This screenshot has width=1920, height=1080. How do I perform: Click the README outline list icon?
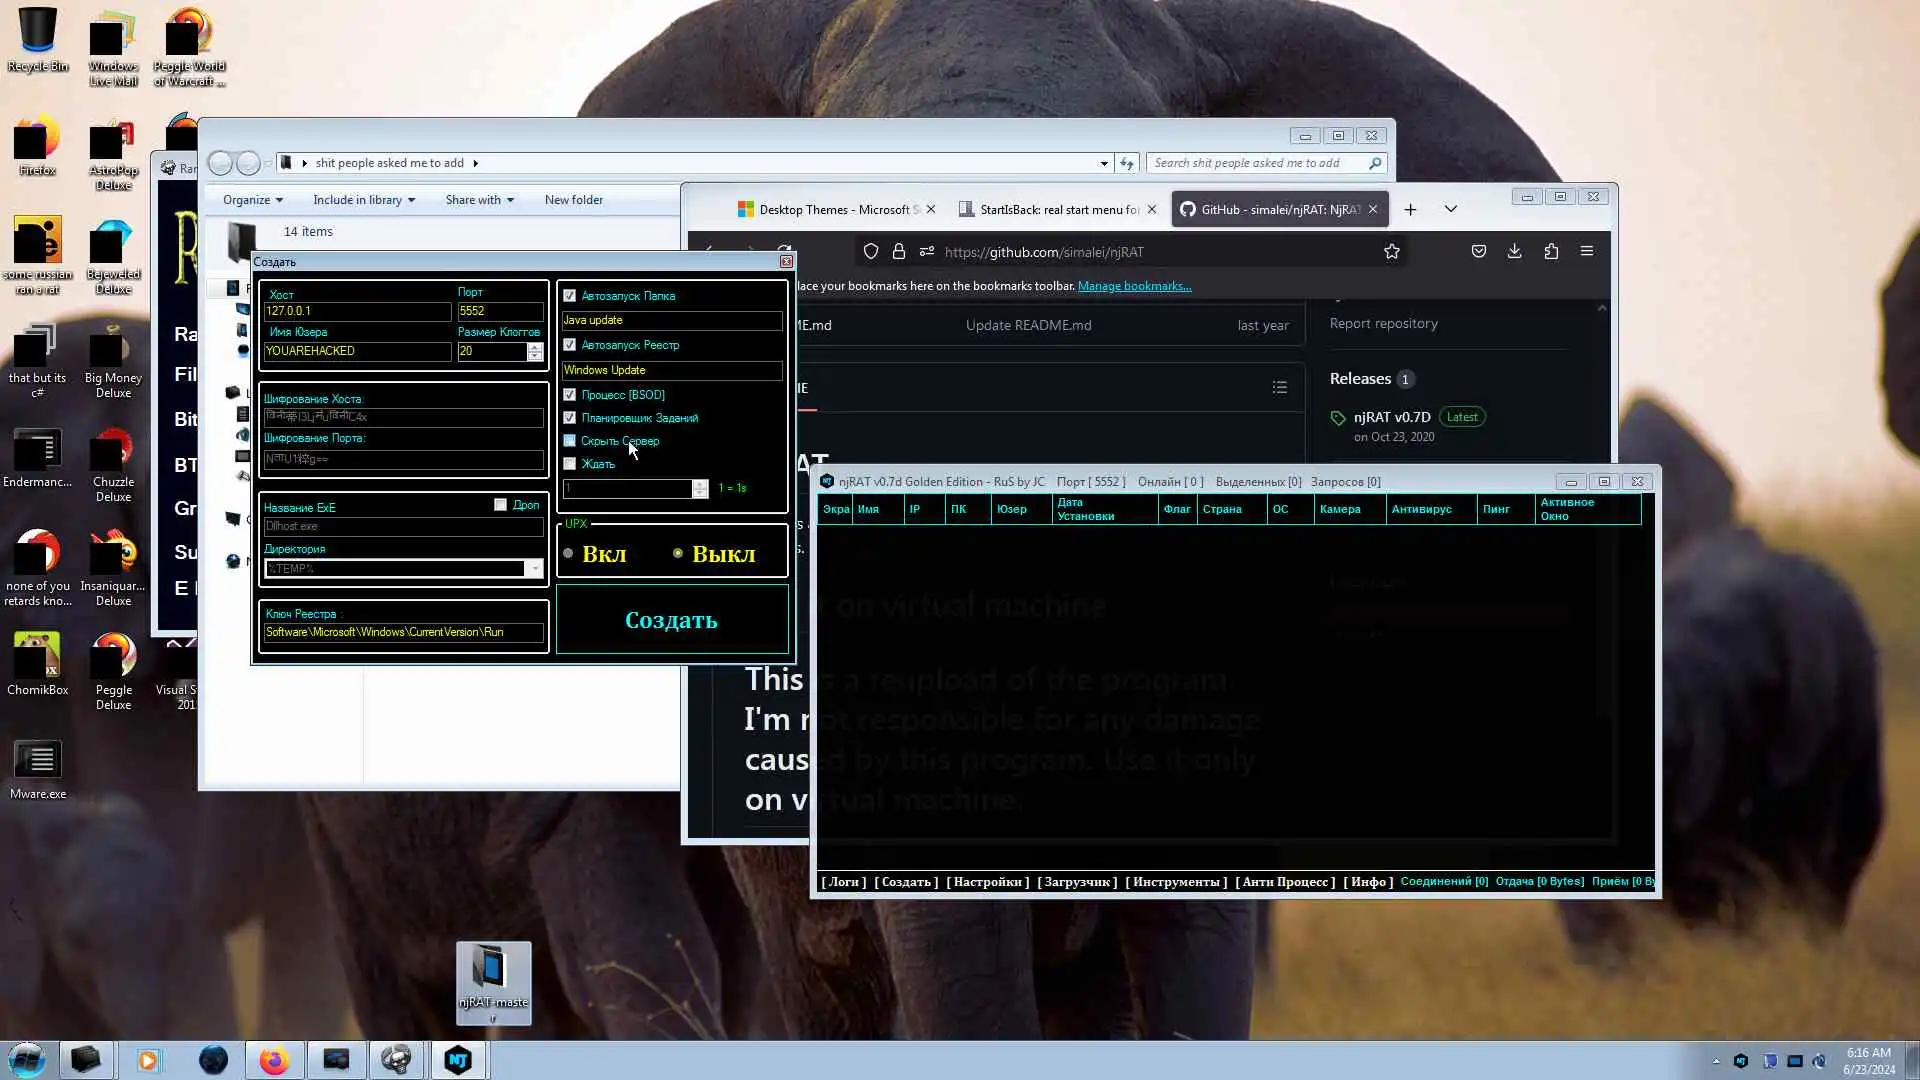1279,388
